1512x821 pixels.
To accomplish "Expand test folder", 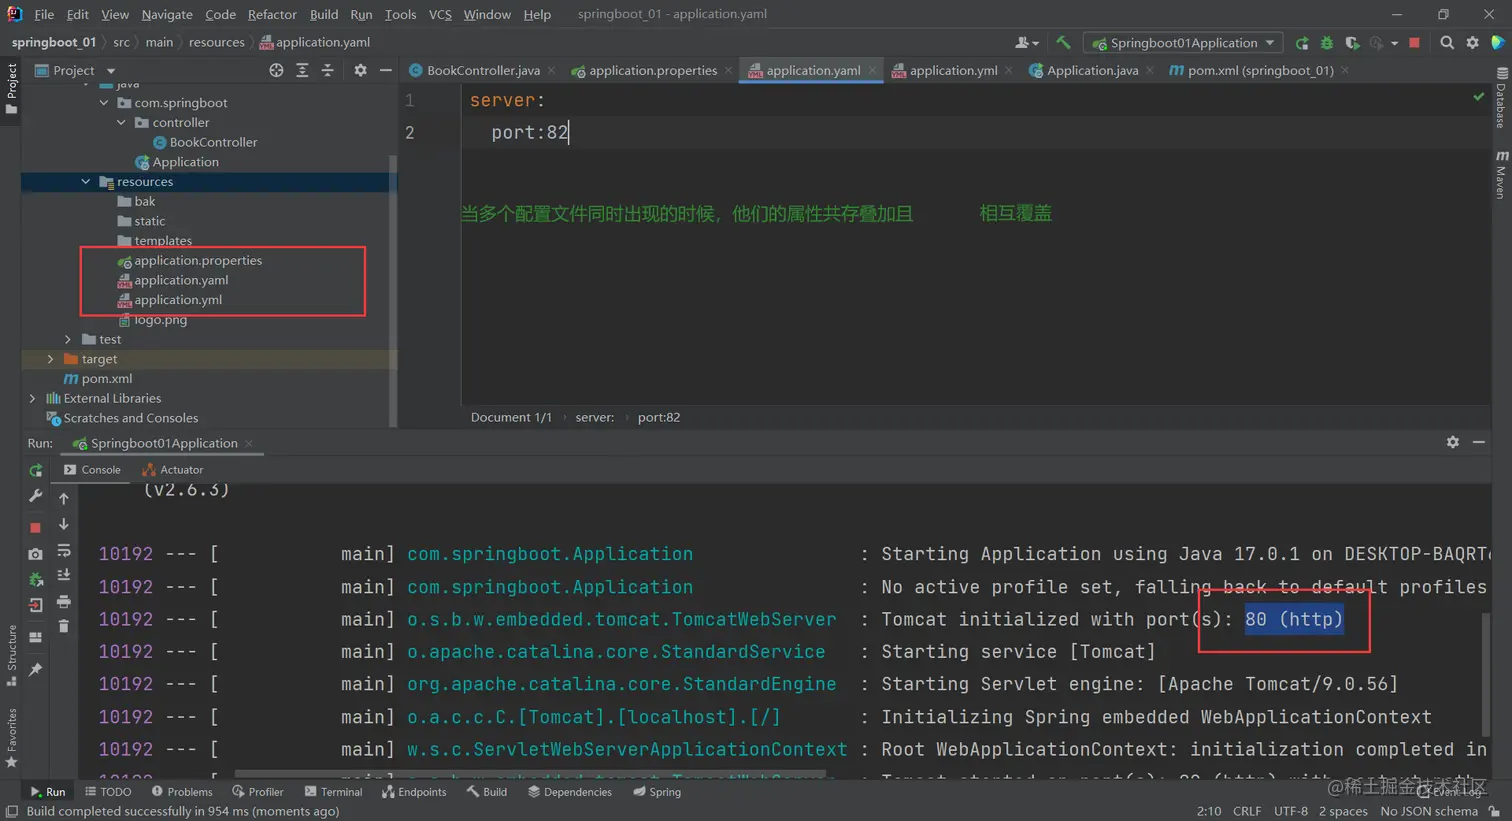I will (68, 340).
